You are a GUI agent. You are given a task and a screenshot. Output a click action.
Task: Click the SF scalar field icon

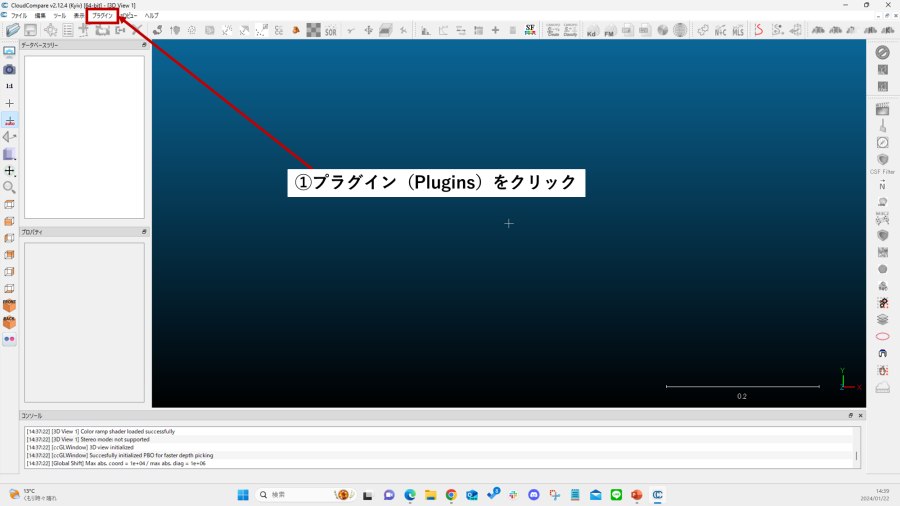tap(530, 30)
